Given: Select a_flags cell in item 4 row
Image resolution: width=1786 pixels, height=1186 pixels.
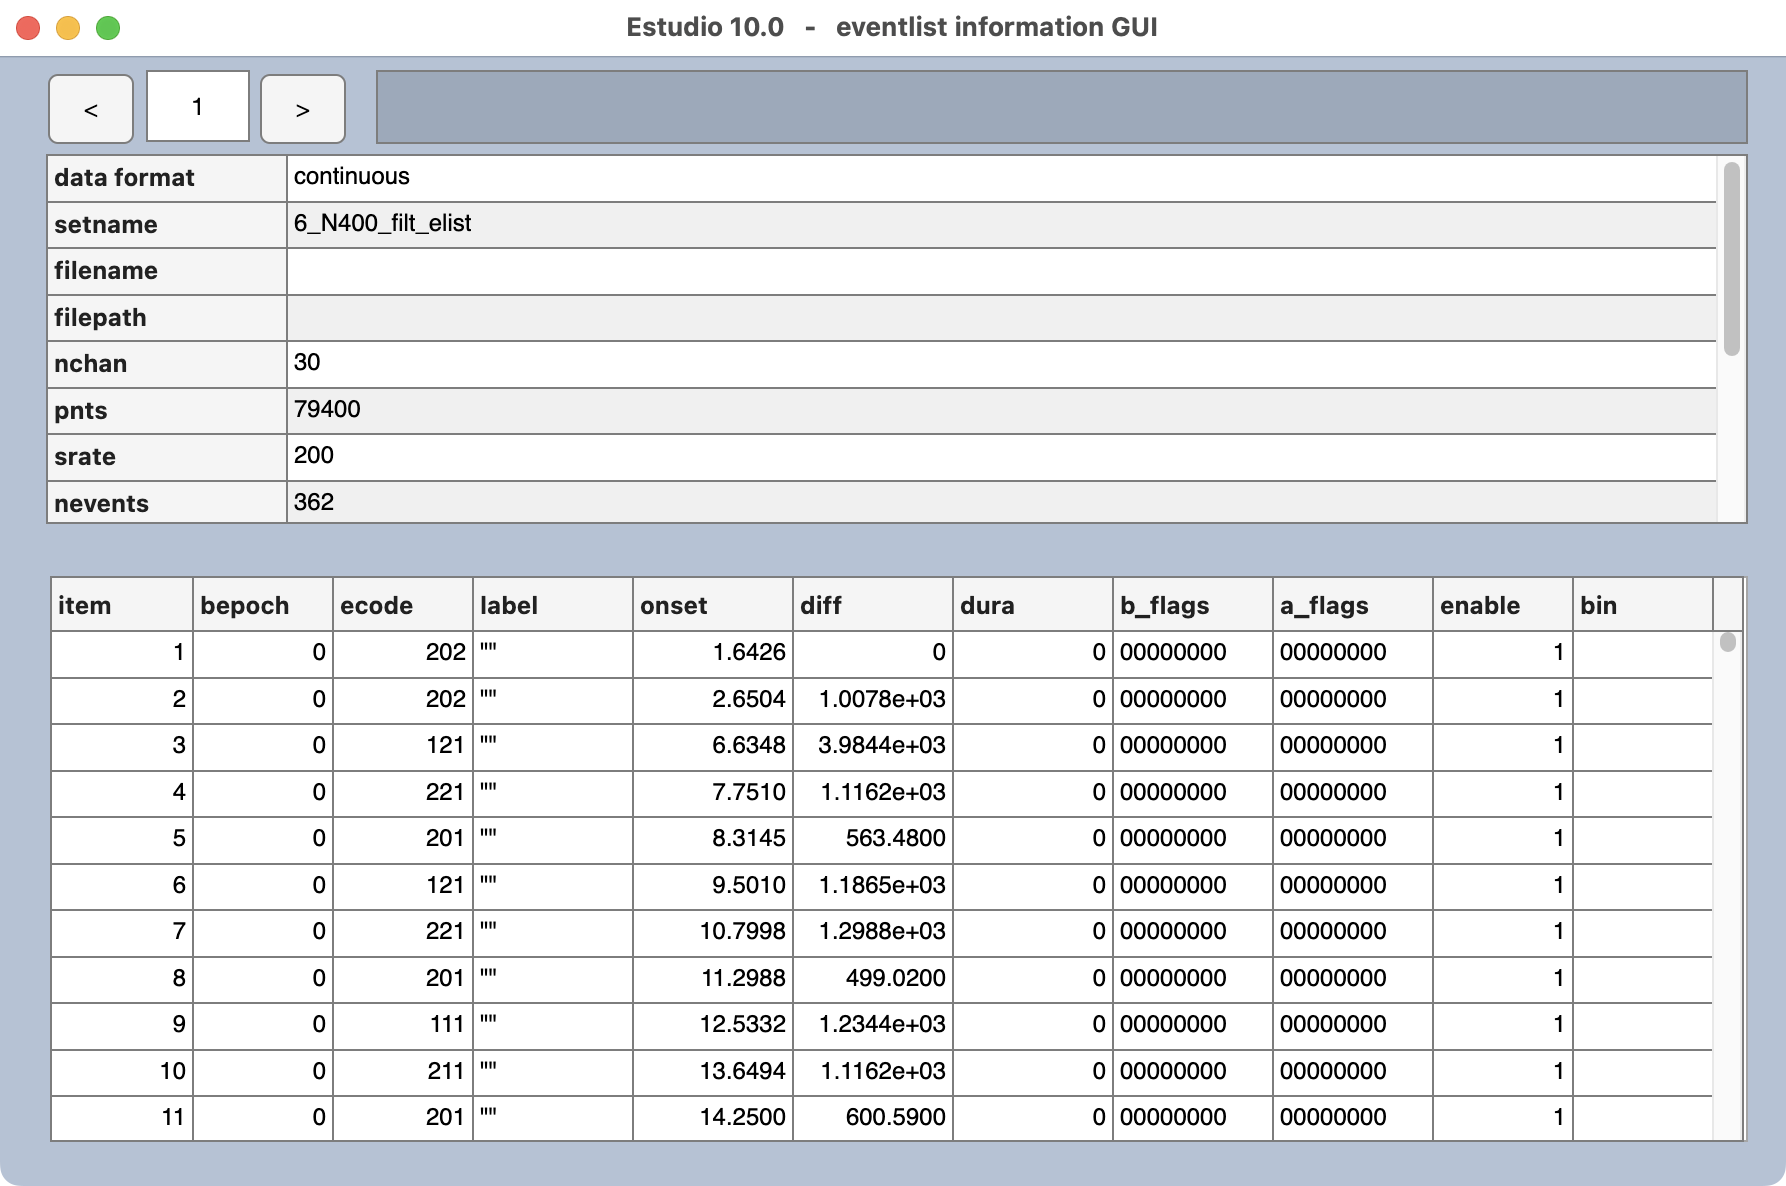Looking at the screenshot, I should pos(1353,794).
